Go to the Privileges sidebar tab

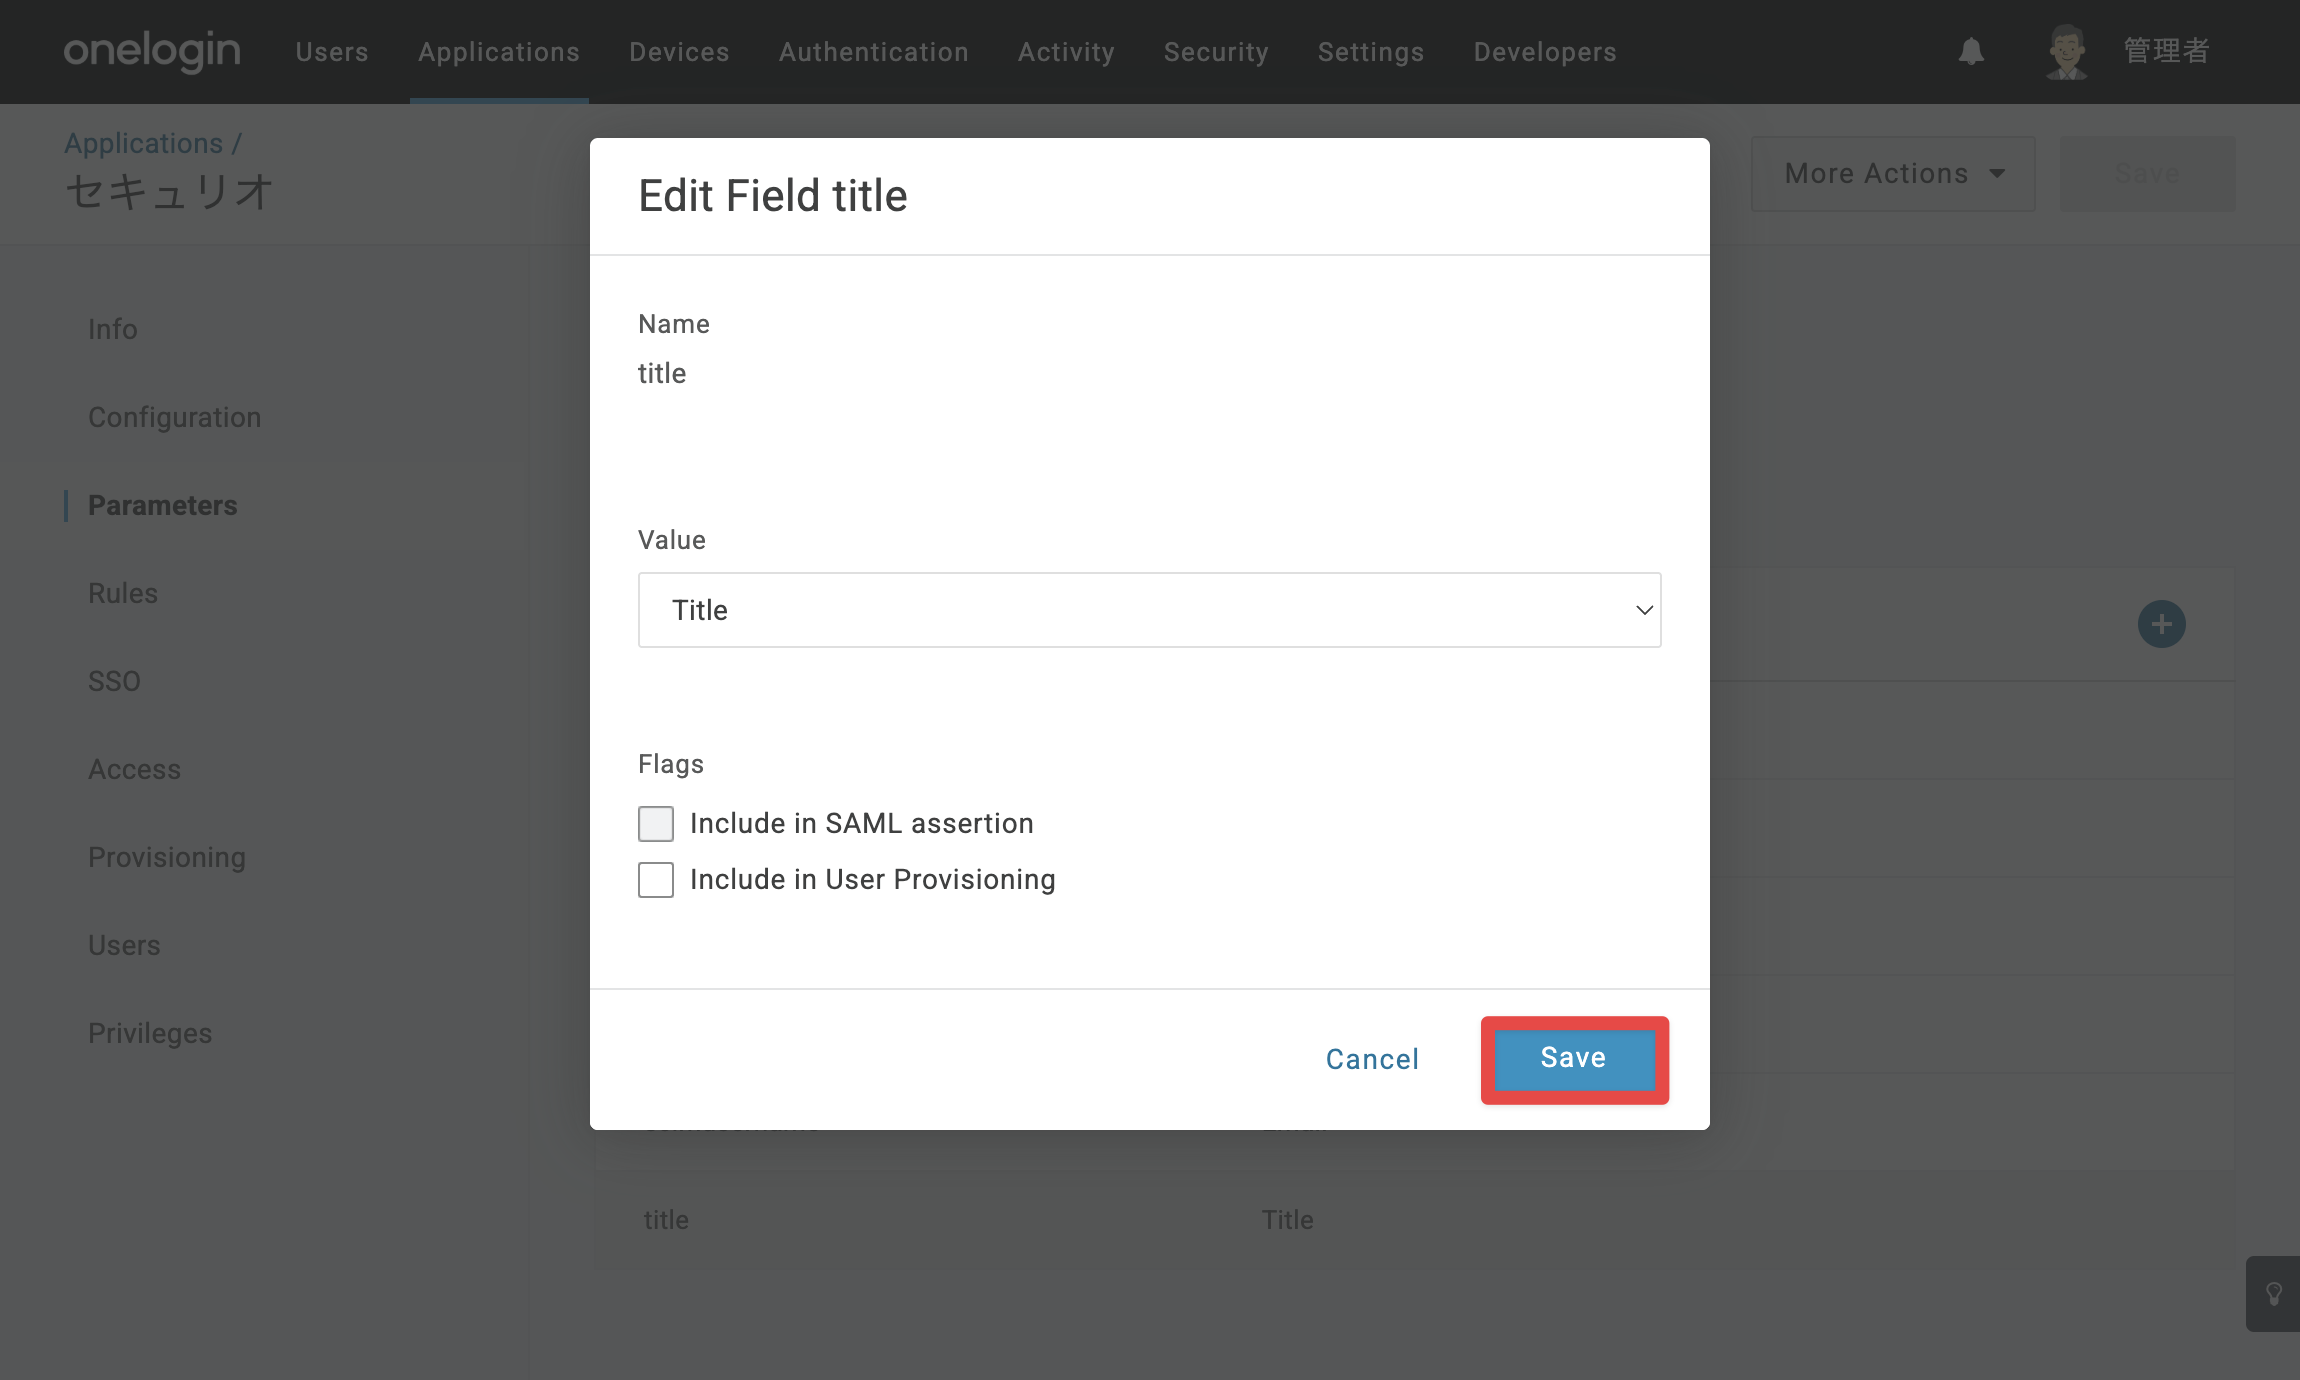(150, 1033)
